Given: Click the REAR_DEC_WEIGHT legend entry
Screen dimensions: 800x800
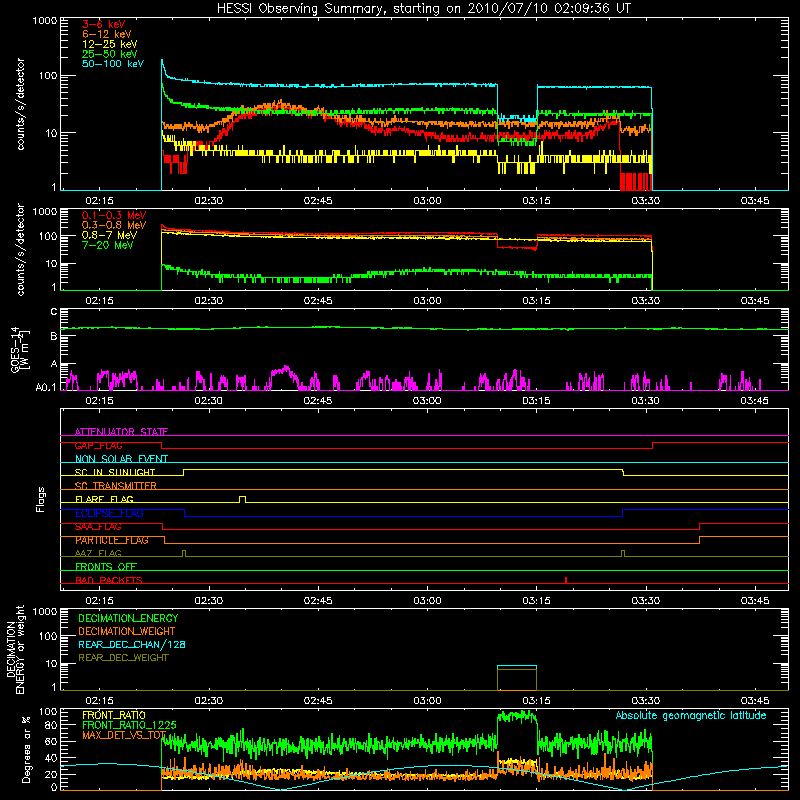Looking at the screenshot, I should pyautogui.click(x=123, y=658).
